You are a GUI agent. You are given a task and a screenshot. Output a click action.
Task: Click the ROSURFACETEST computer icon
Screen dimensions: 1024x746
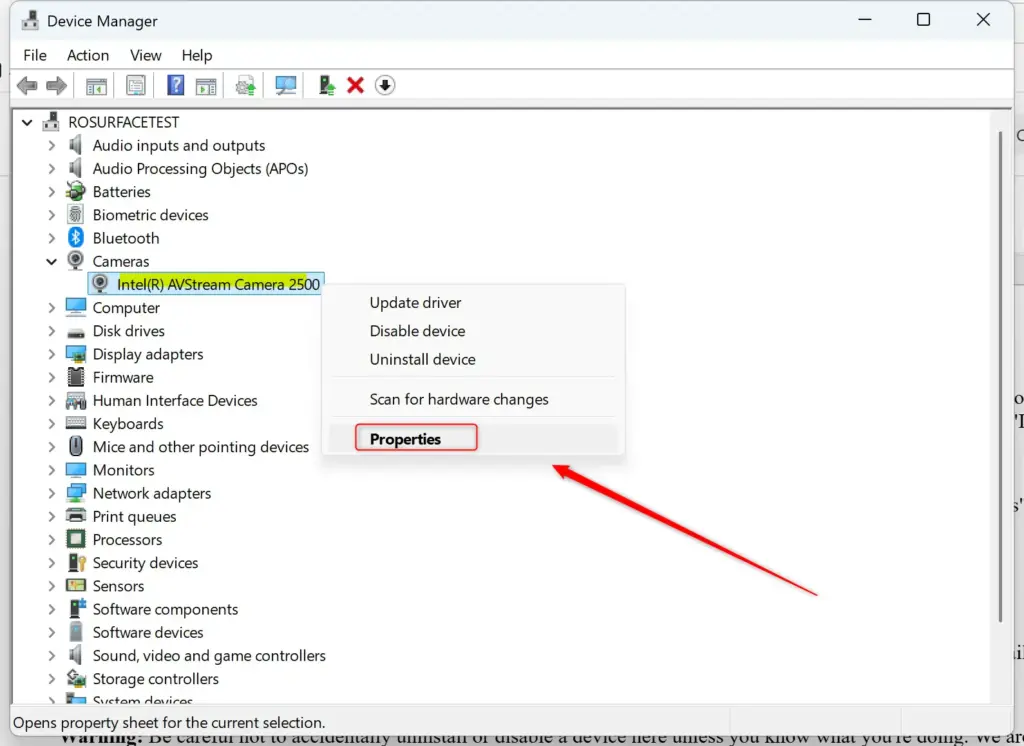tap(51, 122)
